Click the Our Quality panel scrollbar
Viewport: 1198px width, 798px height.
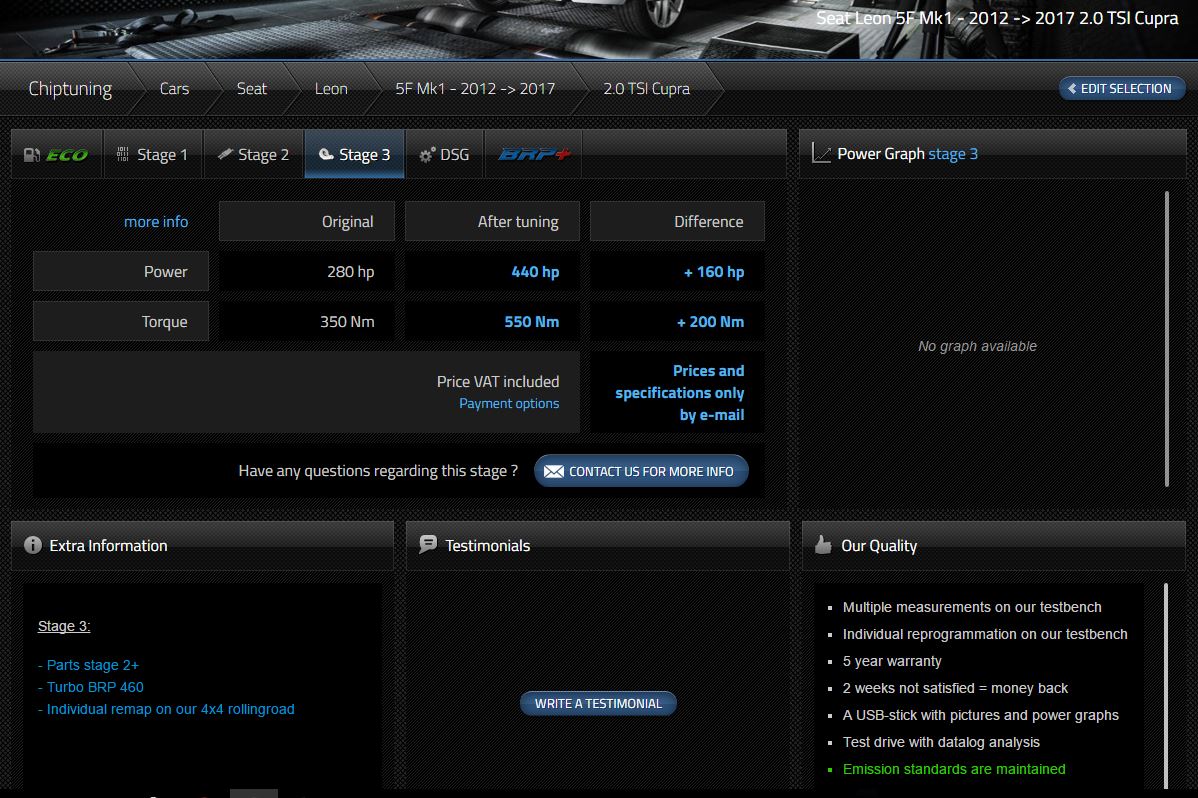pyautogui.click(x=1165, y=686)
